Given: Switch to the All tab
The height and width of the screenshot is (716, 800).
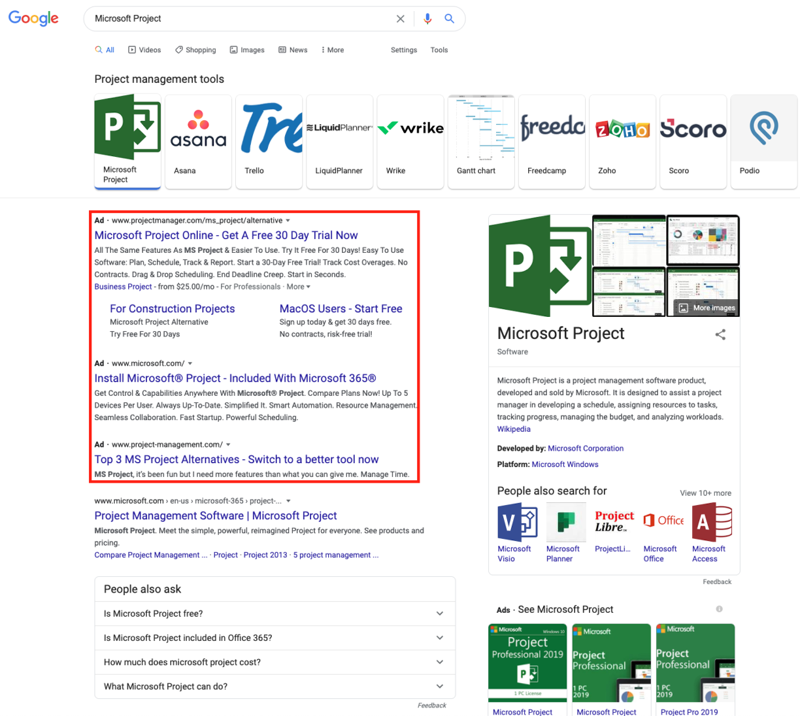Looking at the screenshot, I should click(x=105, y=50).
